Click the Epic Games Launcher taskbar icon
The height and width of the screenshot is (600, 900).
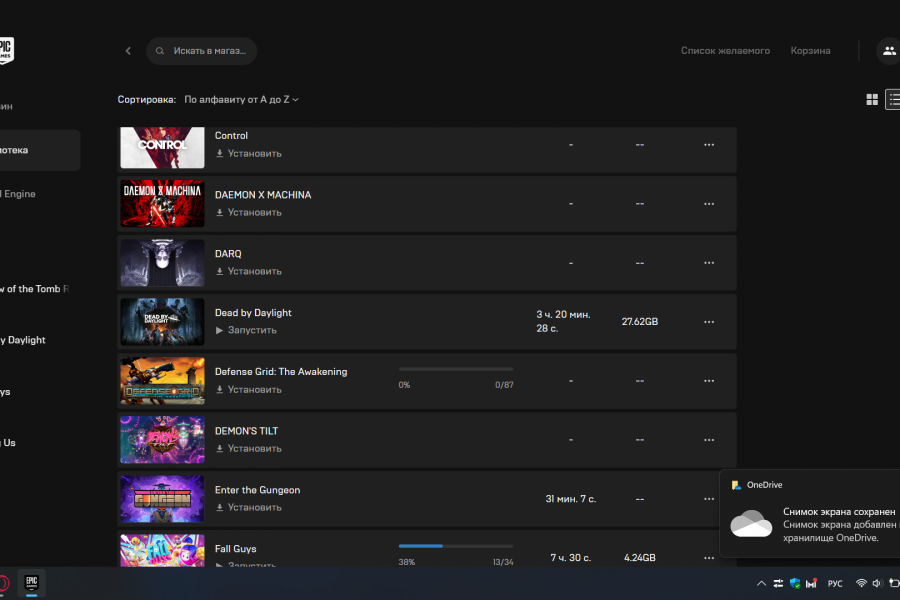[x=32, y=583]
